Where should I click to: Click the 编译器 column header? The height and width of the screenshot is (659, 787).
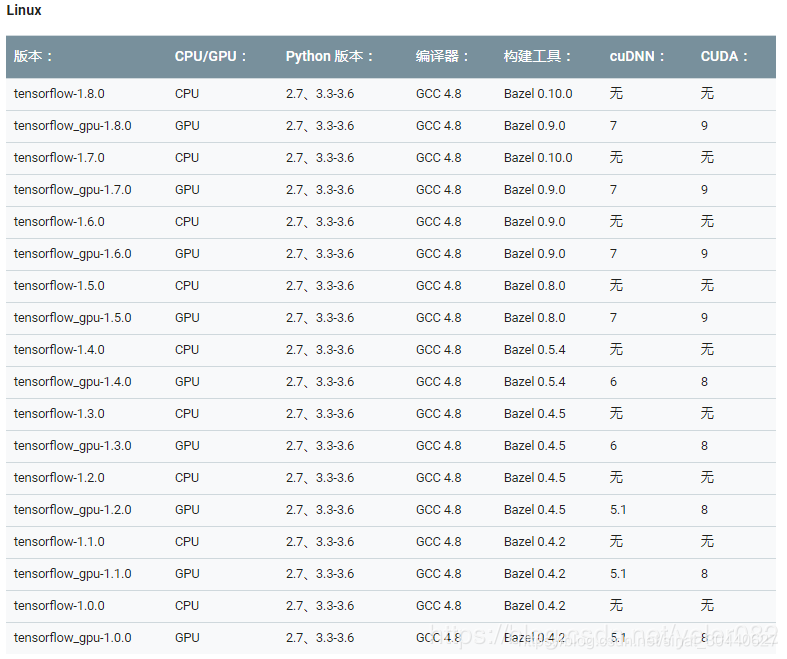coord(442,56)
